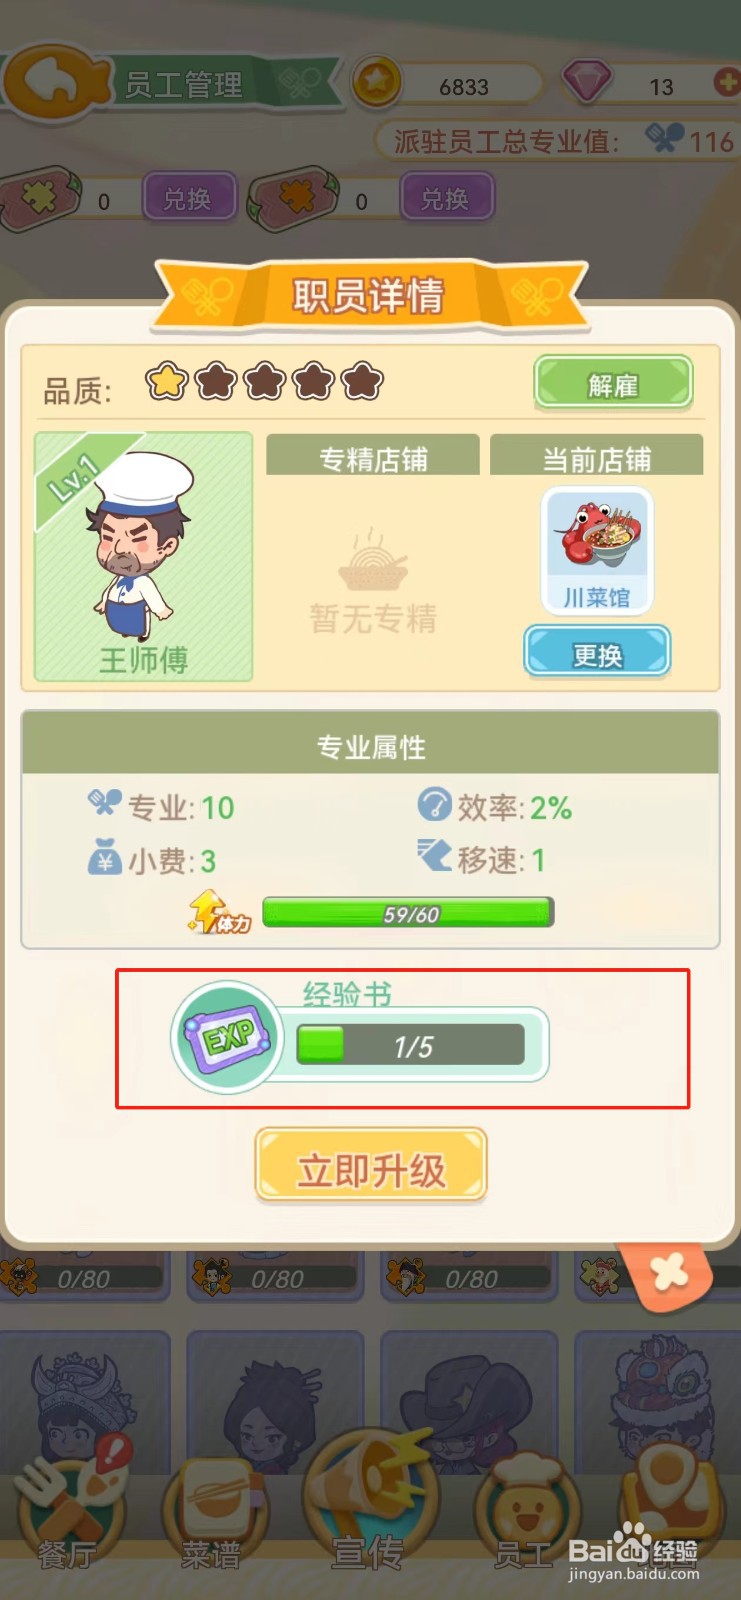Tap the EXP book icon
This screenshot has width=741, height=1600.
[x=228, y=1037]
